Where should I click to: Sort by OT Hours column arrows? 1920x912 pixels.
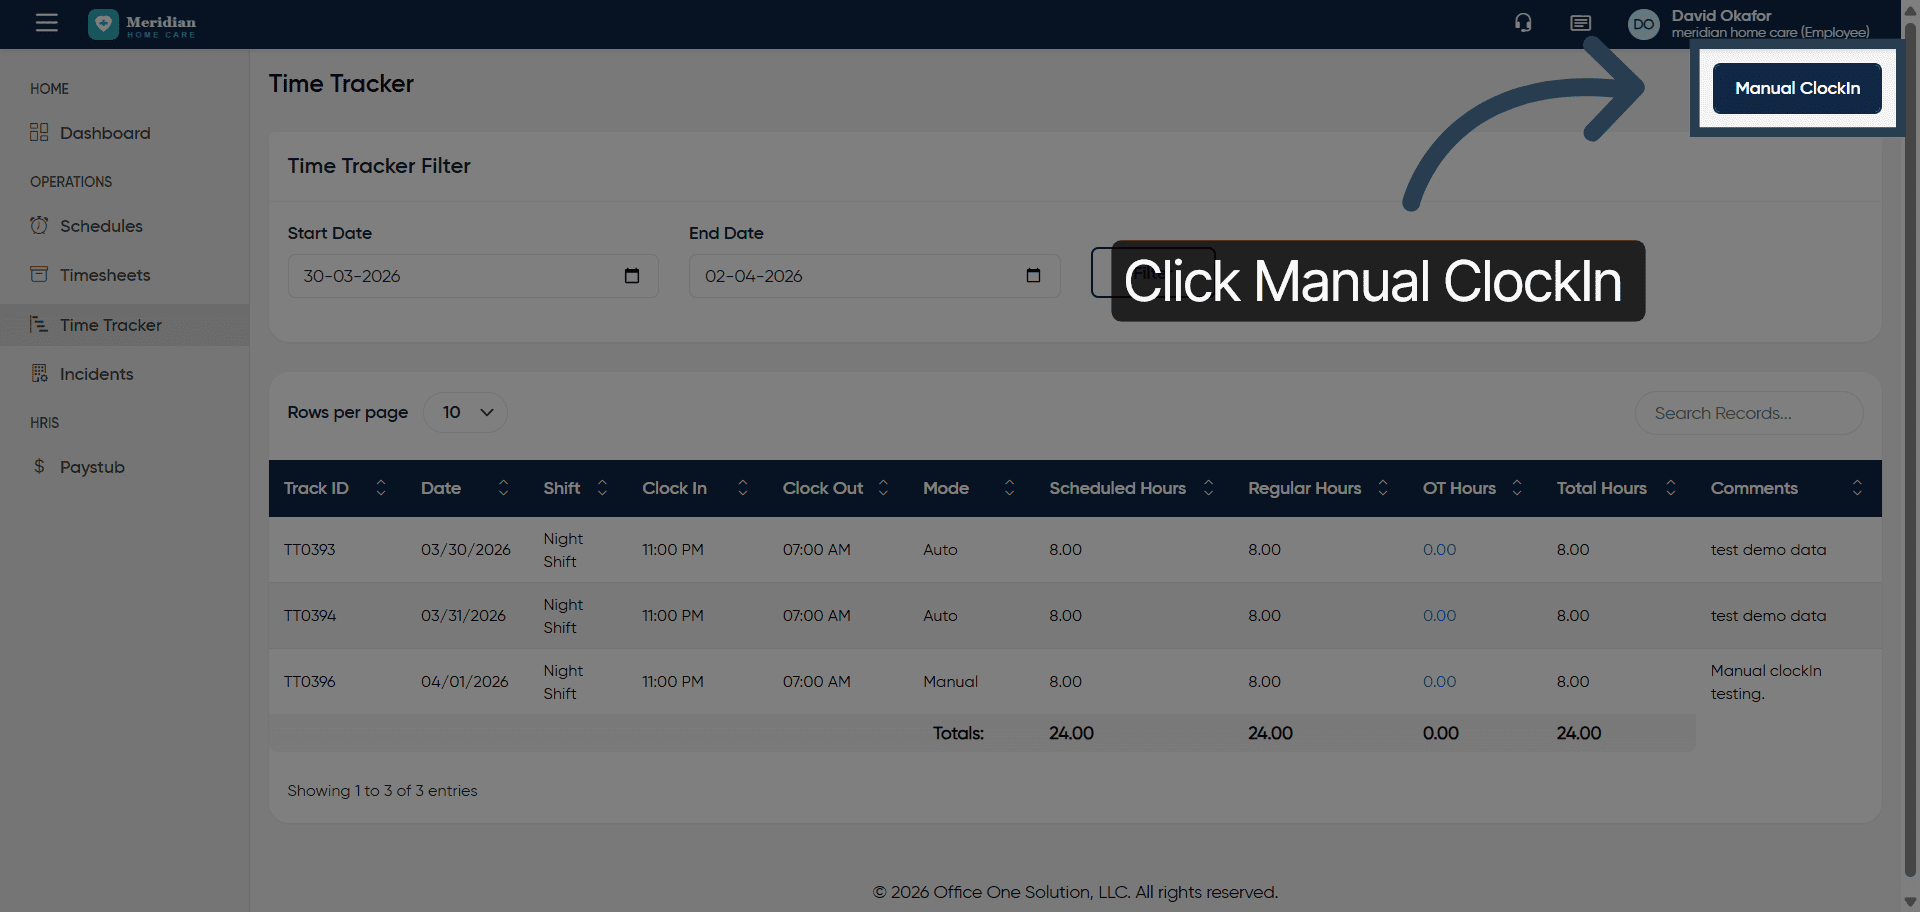coord(1516,488)
